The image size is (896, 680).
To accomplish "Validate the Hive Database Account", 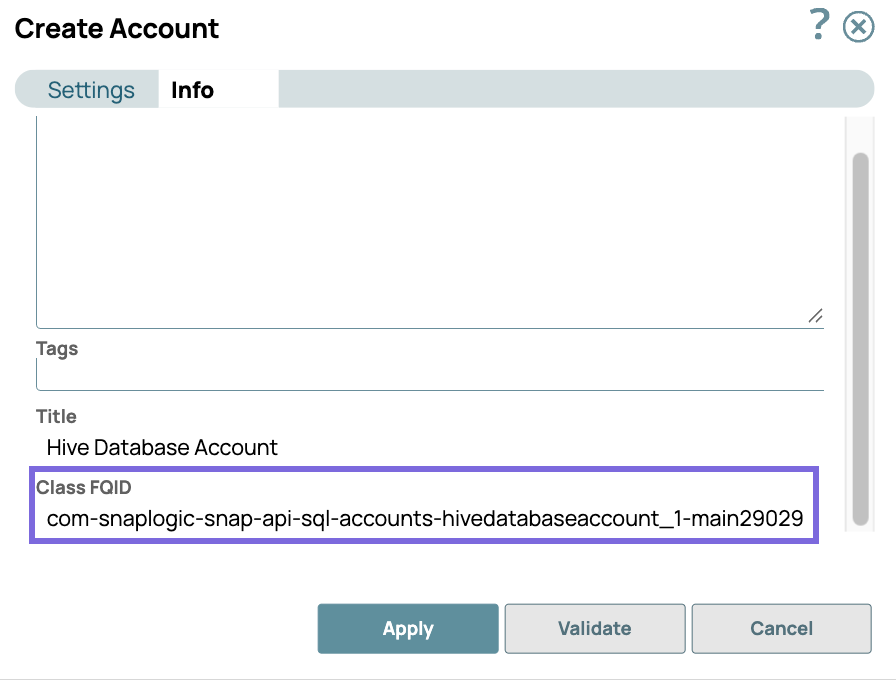I will click(x=594, y=628).
